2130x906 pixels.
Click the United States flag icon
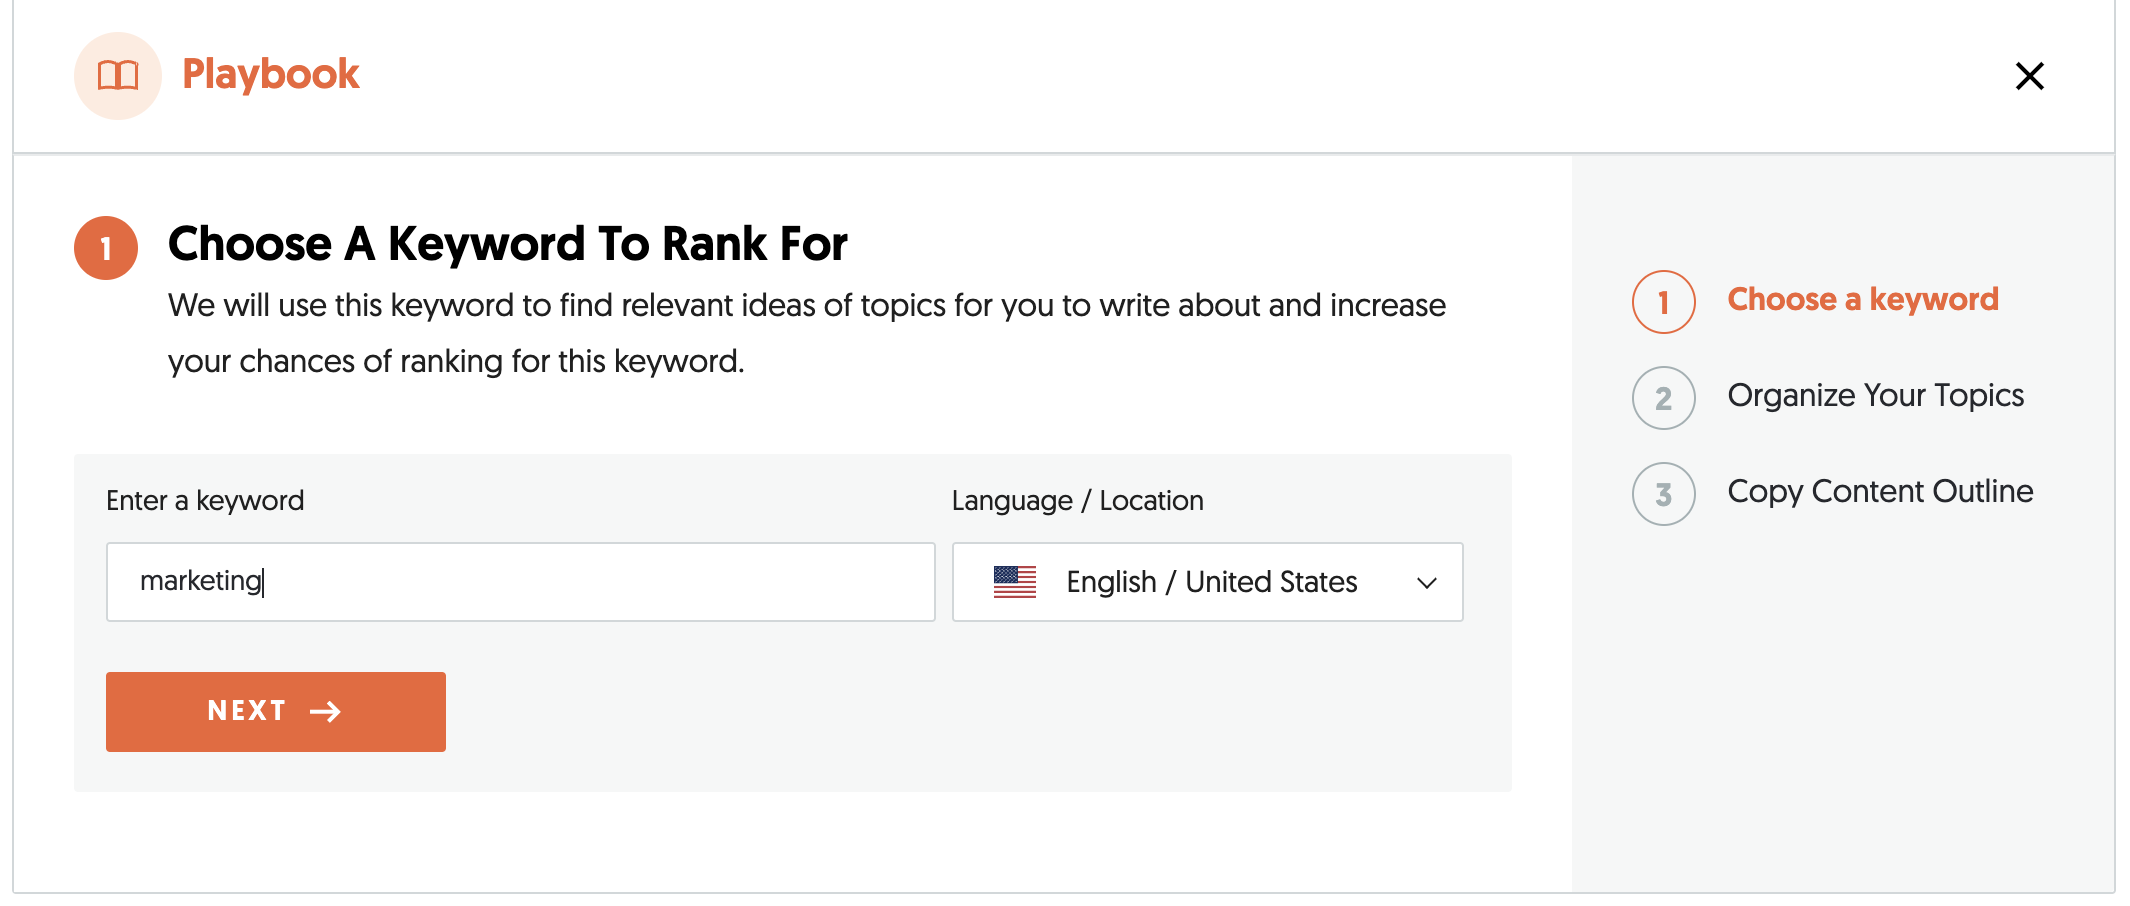[x=1014, y=582]
